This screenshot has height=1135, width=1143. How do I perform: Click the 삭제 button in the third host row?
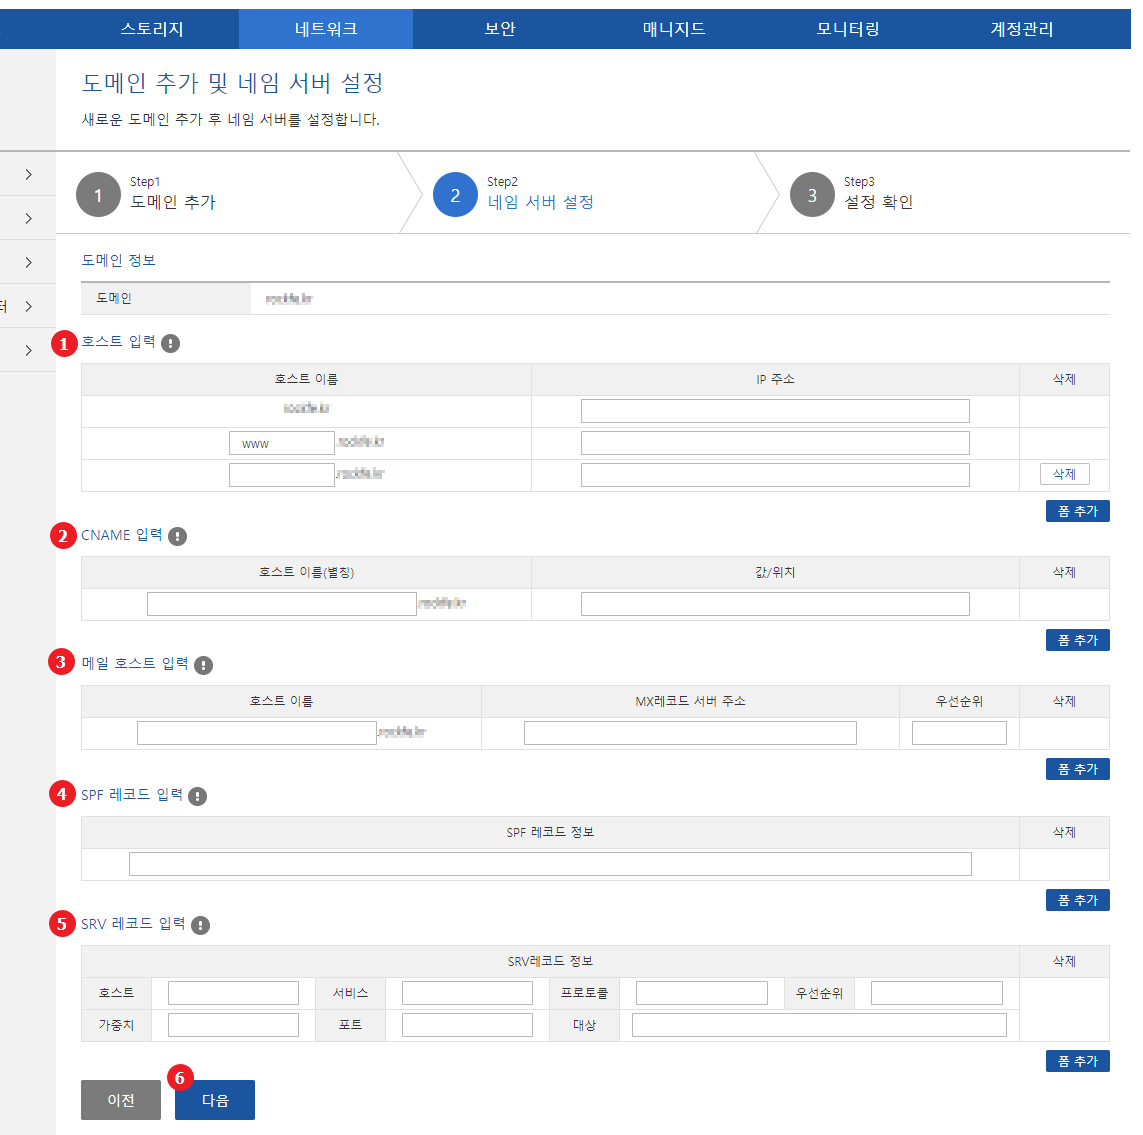click(x=1064, y=474)
